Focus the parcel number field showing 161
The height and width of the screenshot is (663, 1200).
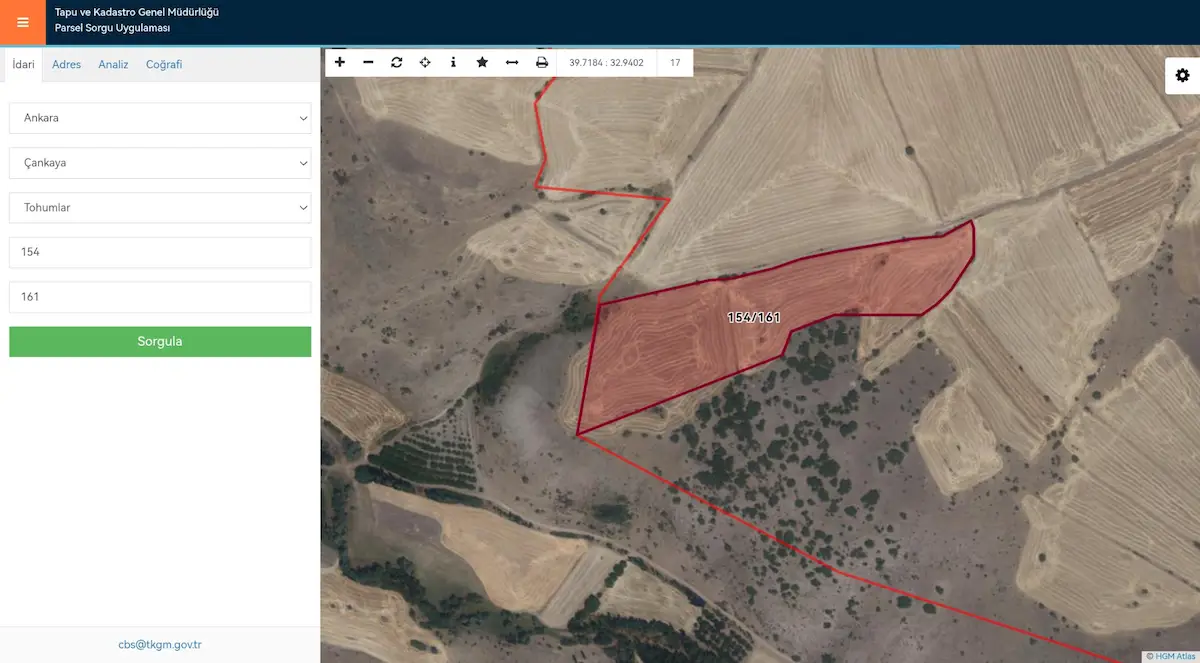point(160,297)
